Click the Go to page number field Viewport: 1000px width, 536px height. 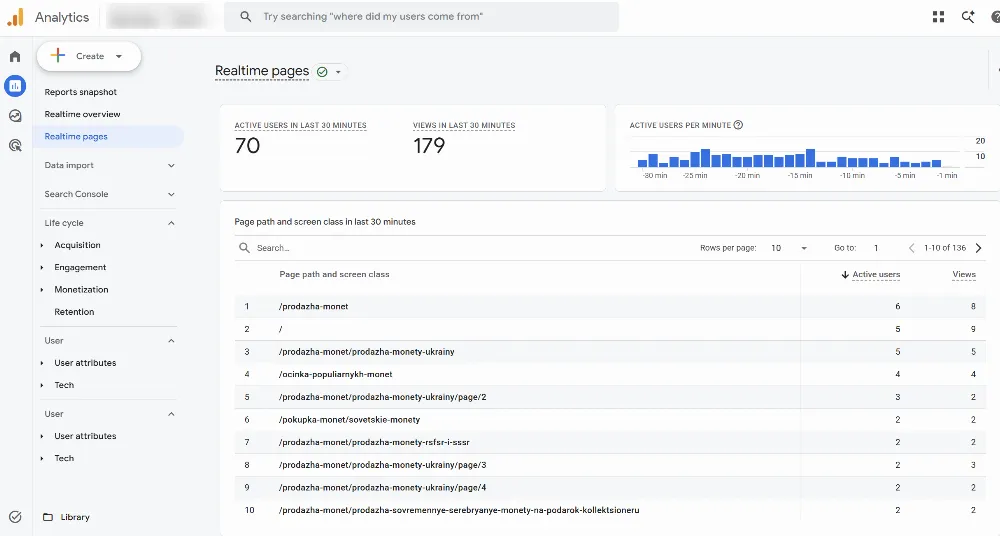[x=876, y=248]
